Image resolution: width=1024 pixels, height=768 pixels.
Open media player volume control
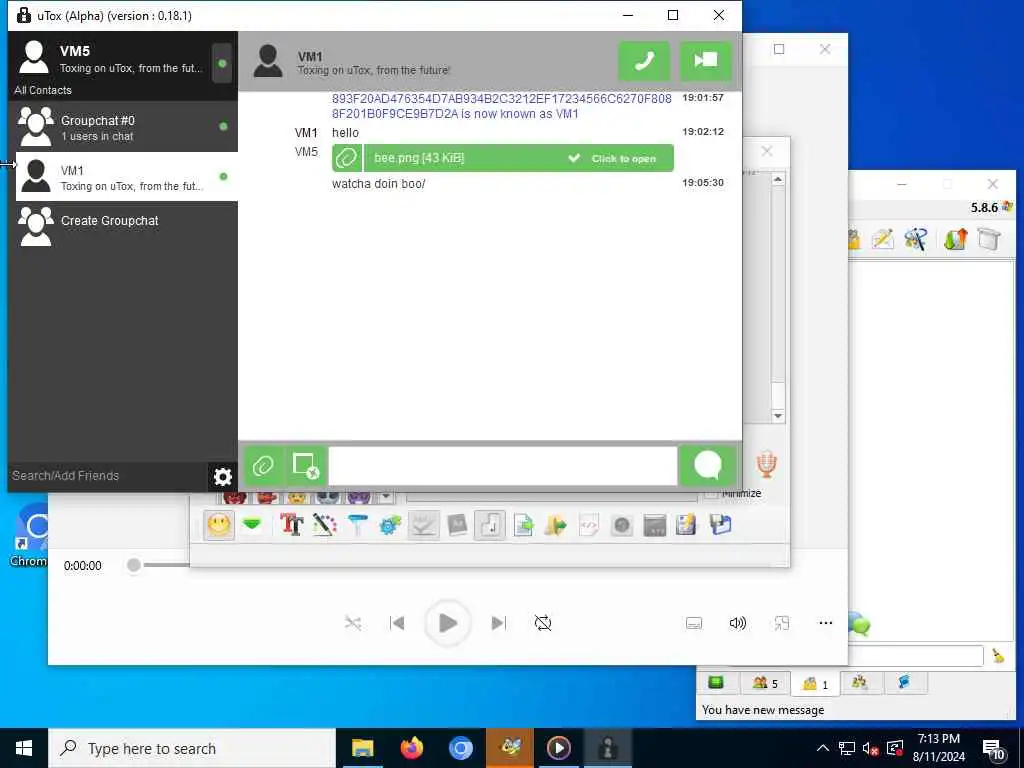point(737,623)
